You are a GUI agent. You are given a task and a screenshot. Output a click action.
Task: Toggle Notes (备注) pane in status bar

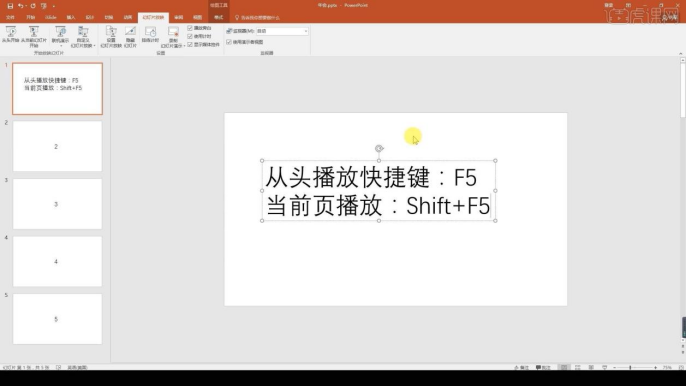coord(521,368)
